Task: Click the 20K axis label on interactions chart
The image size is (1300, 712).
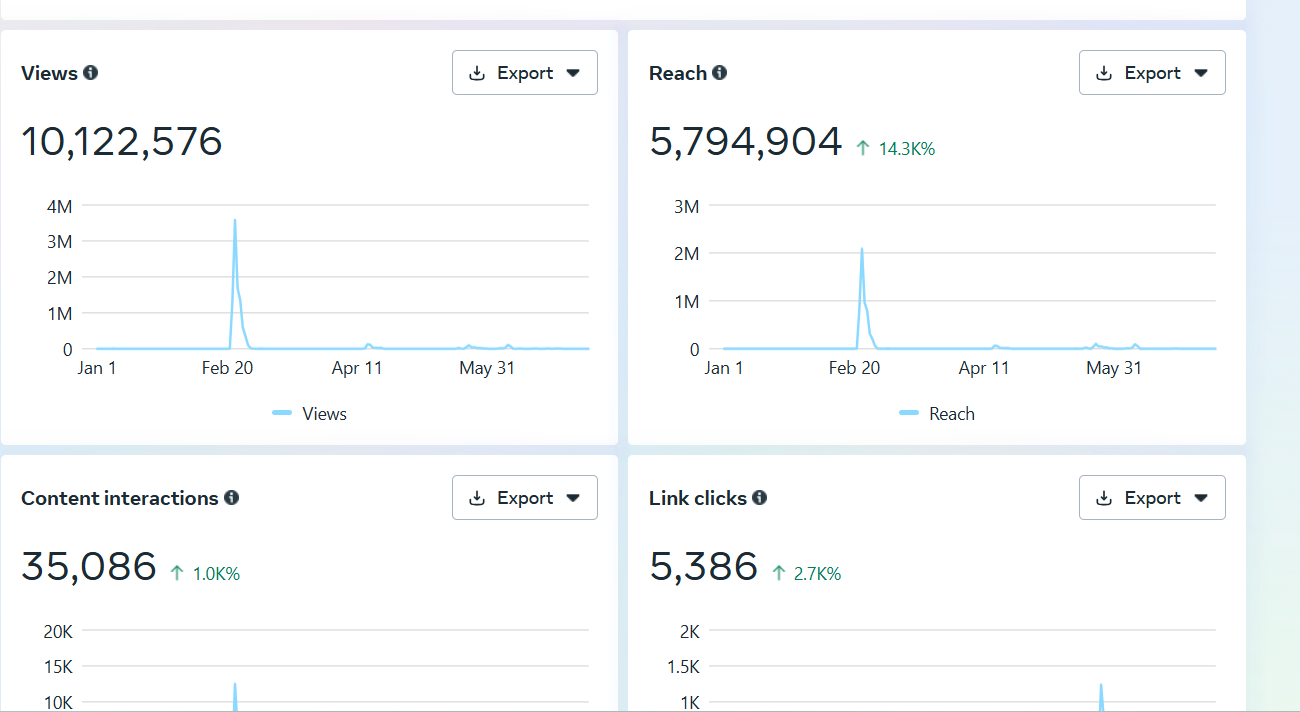Action: click(x=58, y=631)
